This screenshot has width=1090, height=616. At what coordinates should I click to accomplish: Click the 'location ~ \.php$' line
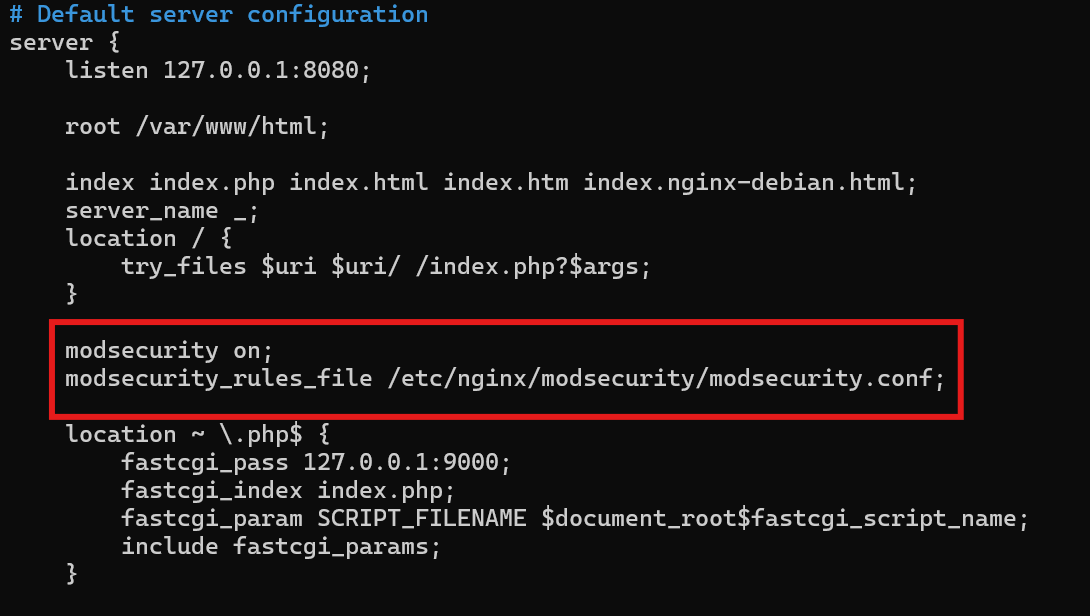click(197, 435)
